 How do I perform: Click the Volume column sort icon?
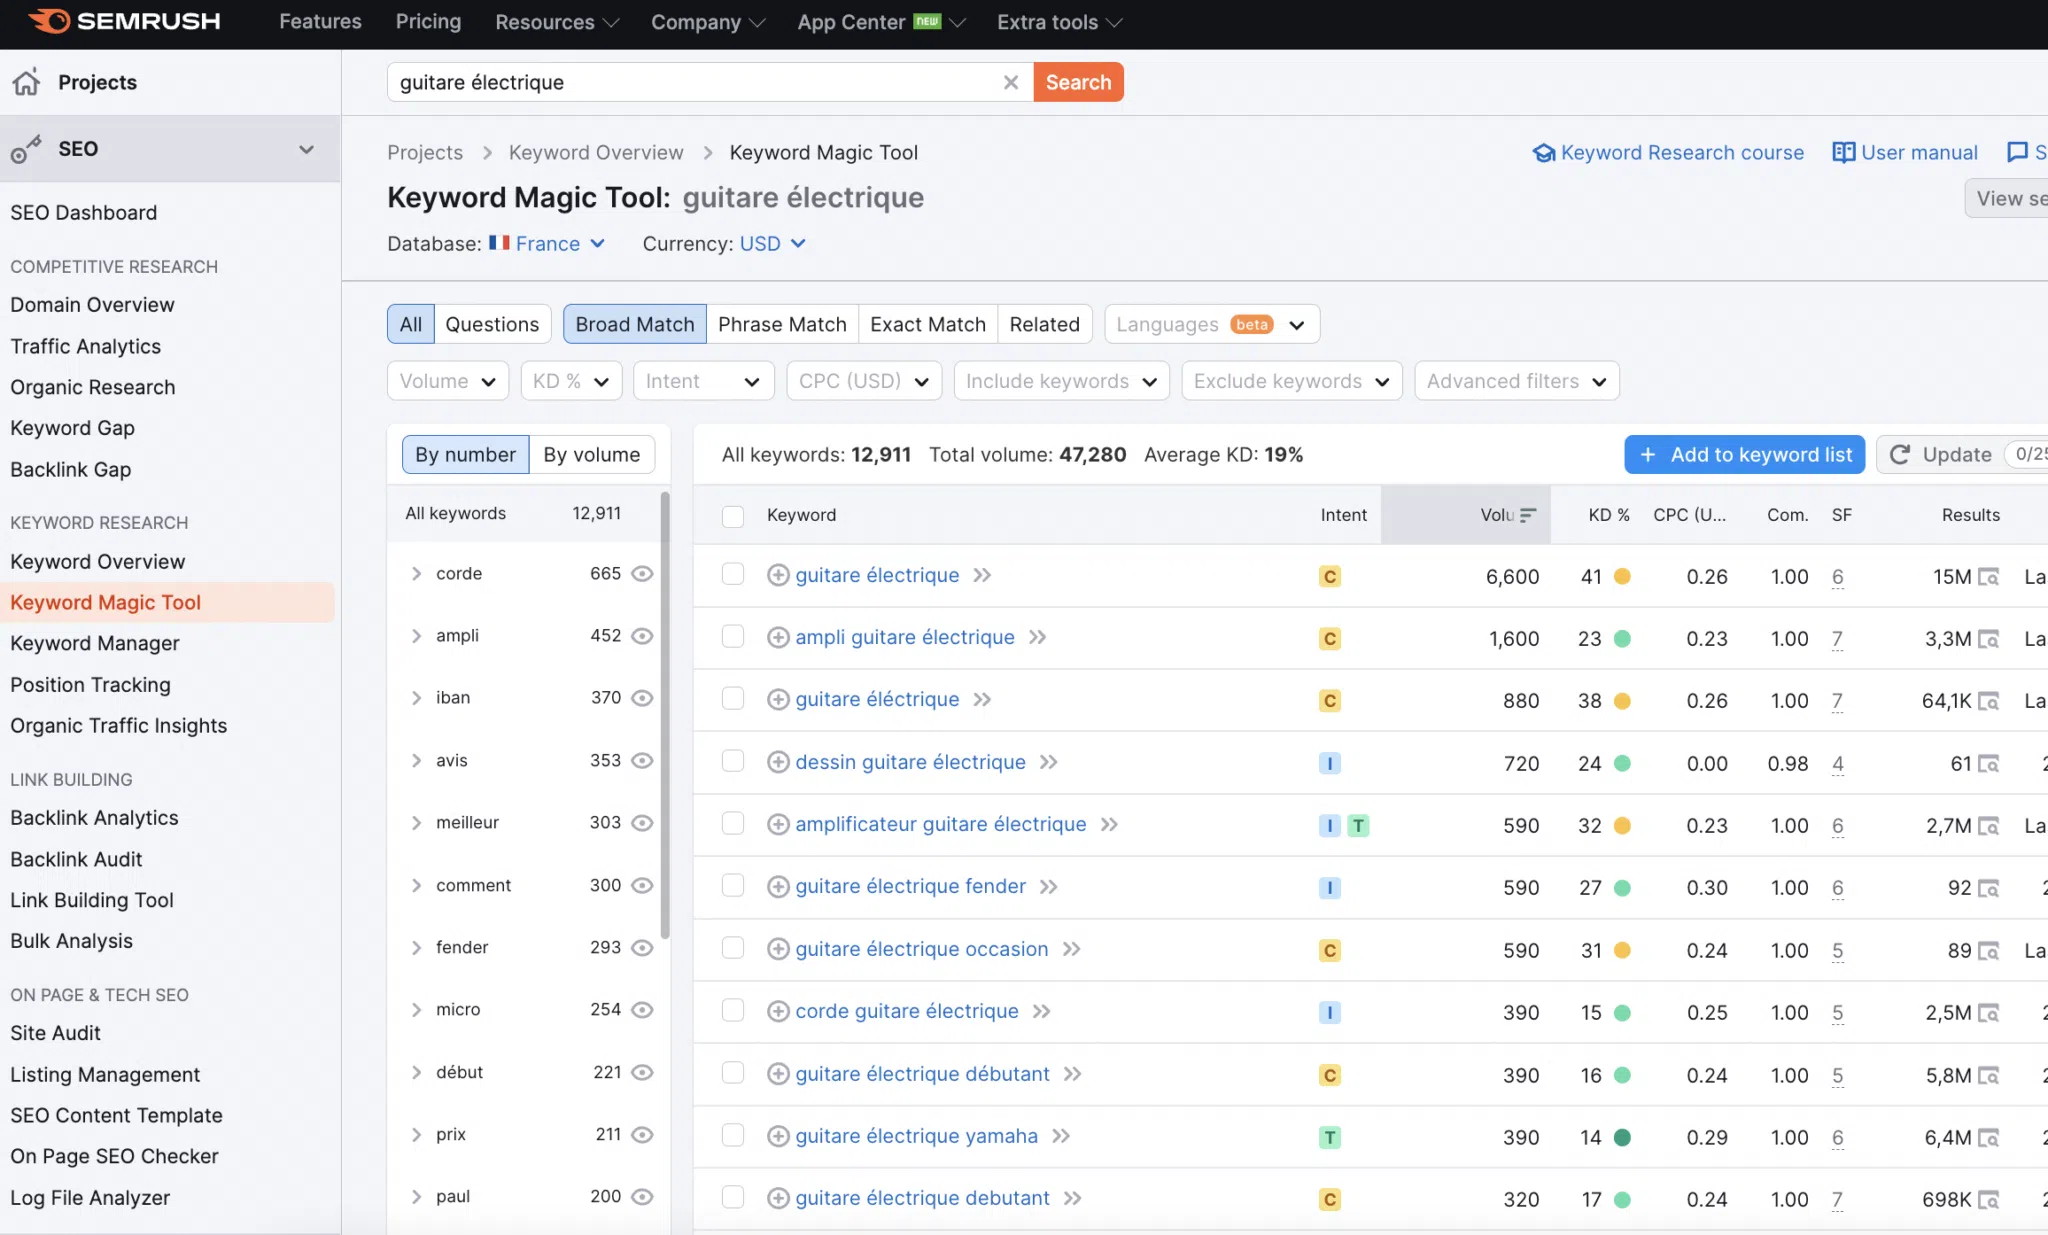pyautogui.click(x=1527, y=515)
